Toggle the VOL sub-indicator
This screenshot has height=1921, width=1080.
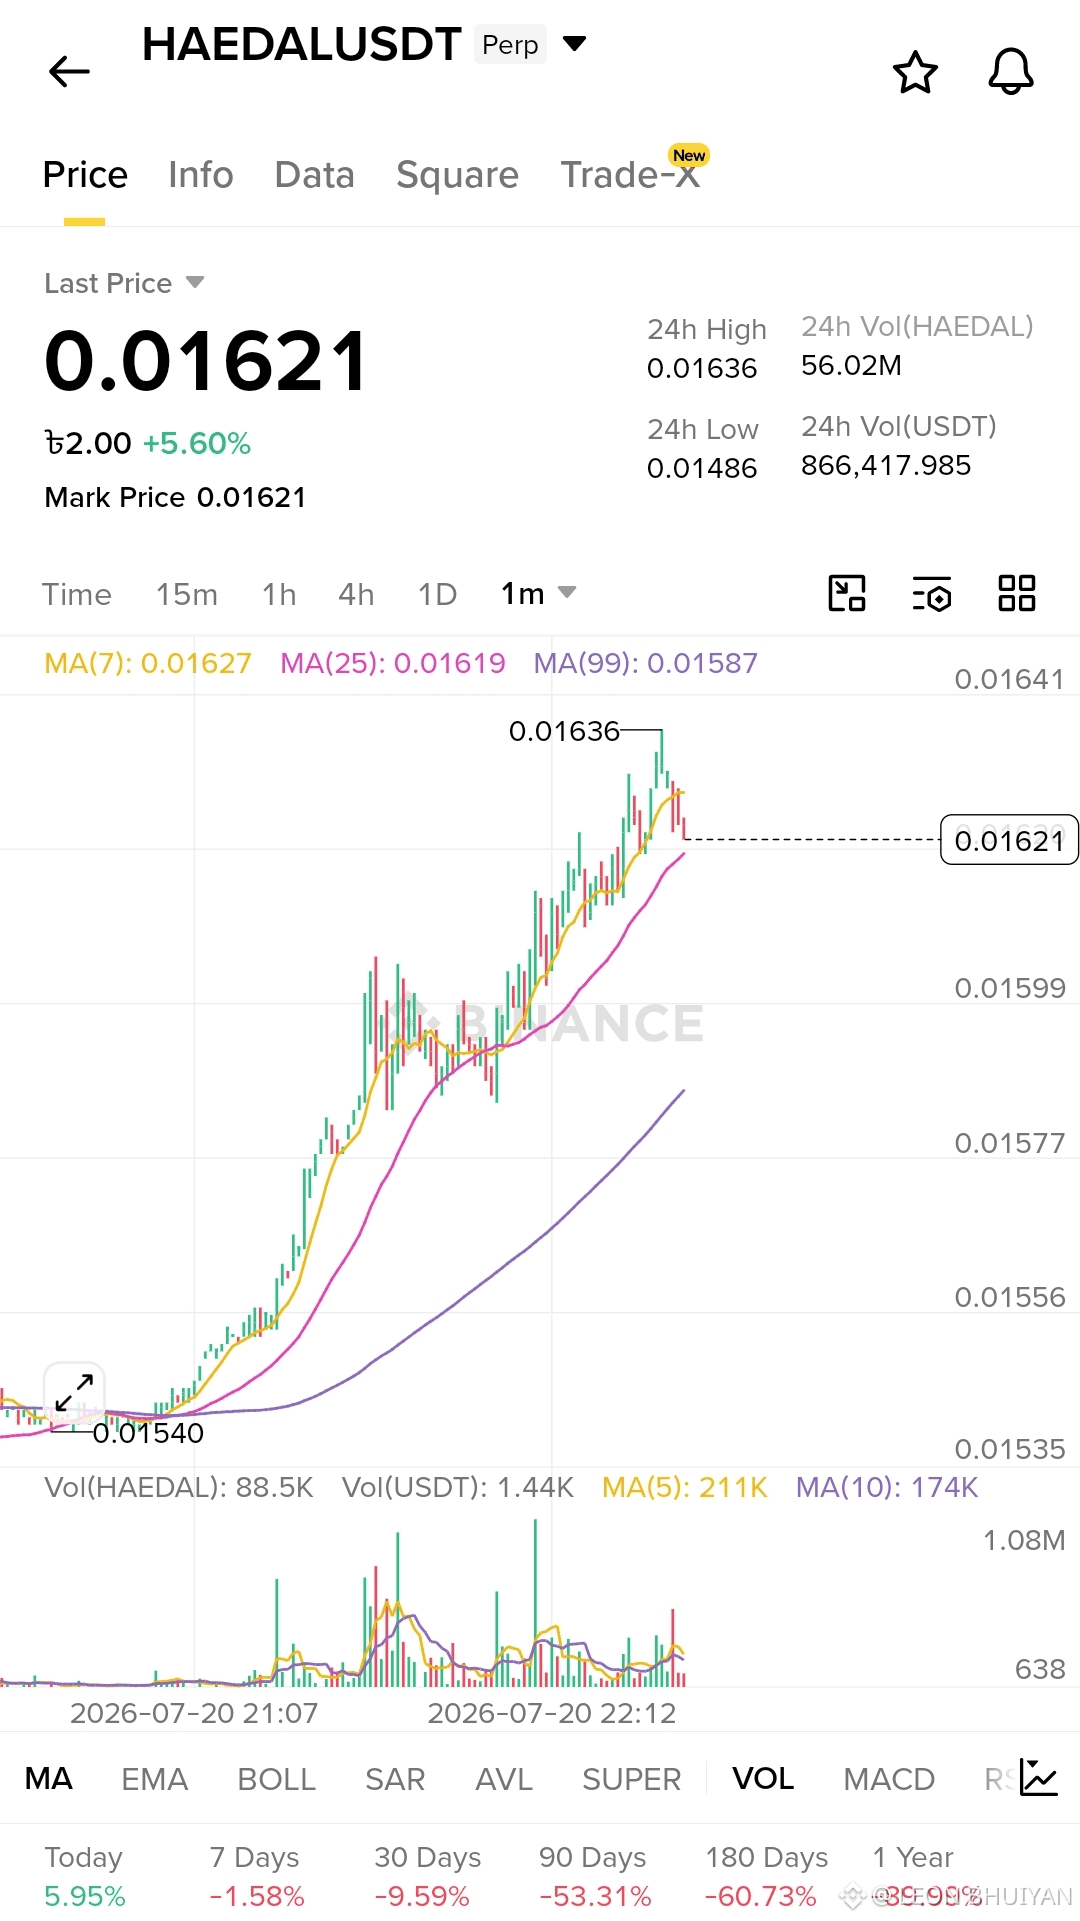tap(763, 1779)
